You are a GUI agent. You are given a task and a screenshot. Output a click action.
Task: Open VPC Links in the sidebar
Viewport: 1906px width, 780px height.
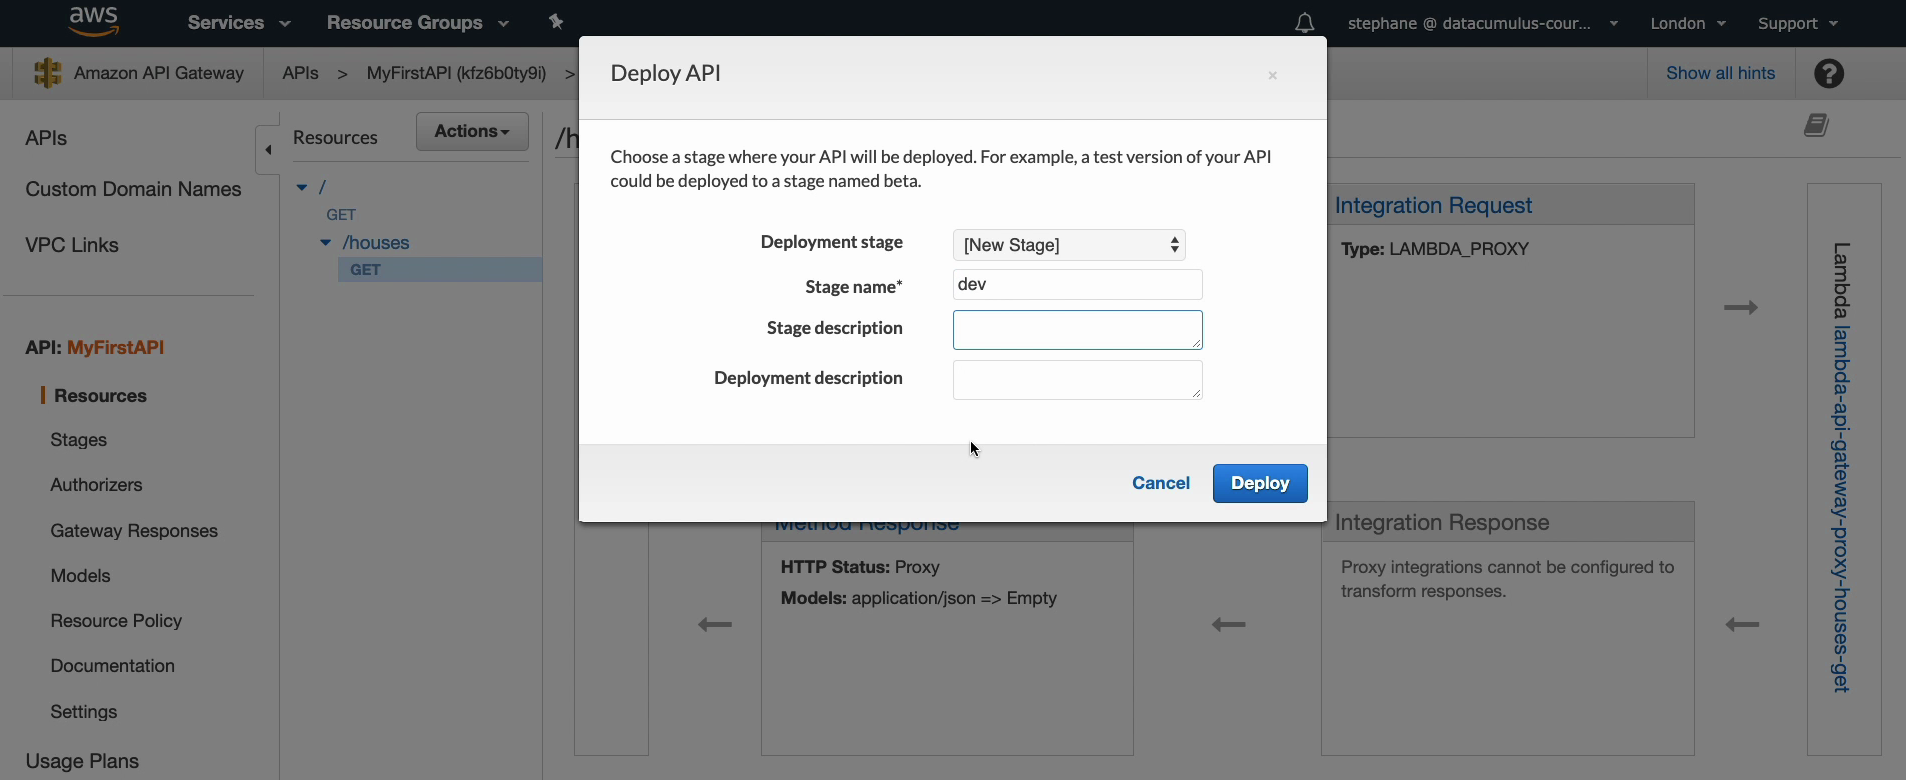(x=72, y=245)
